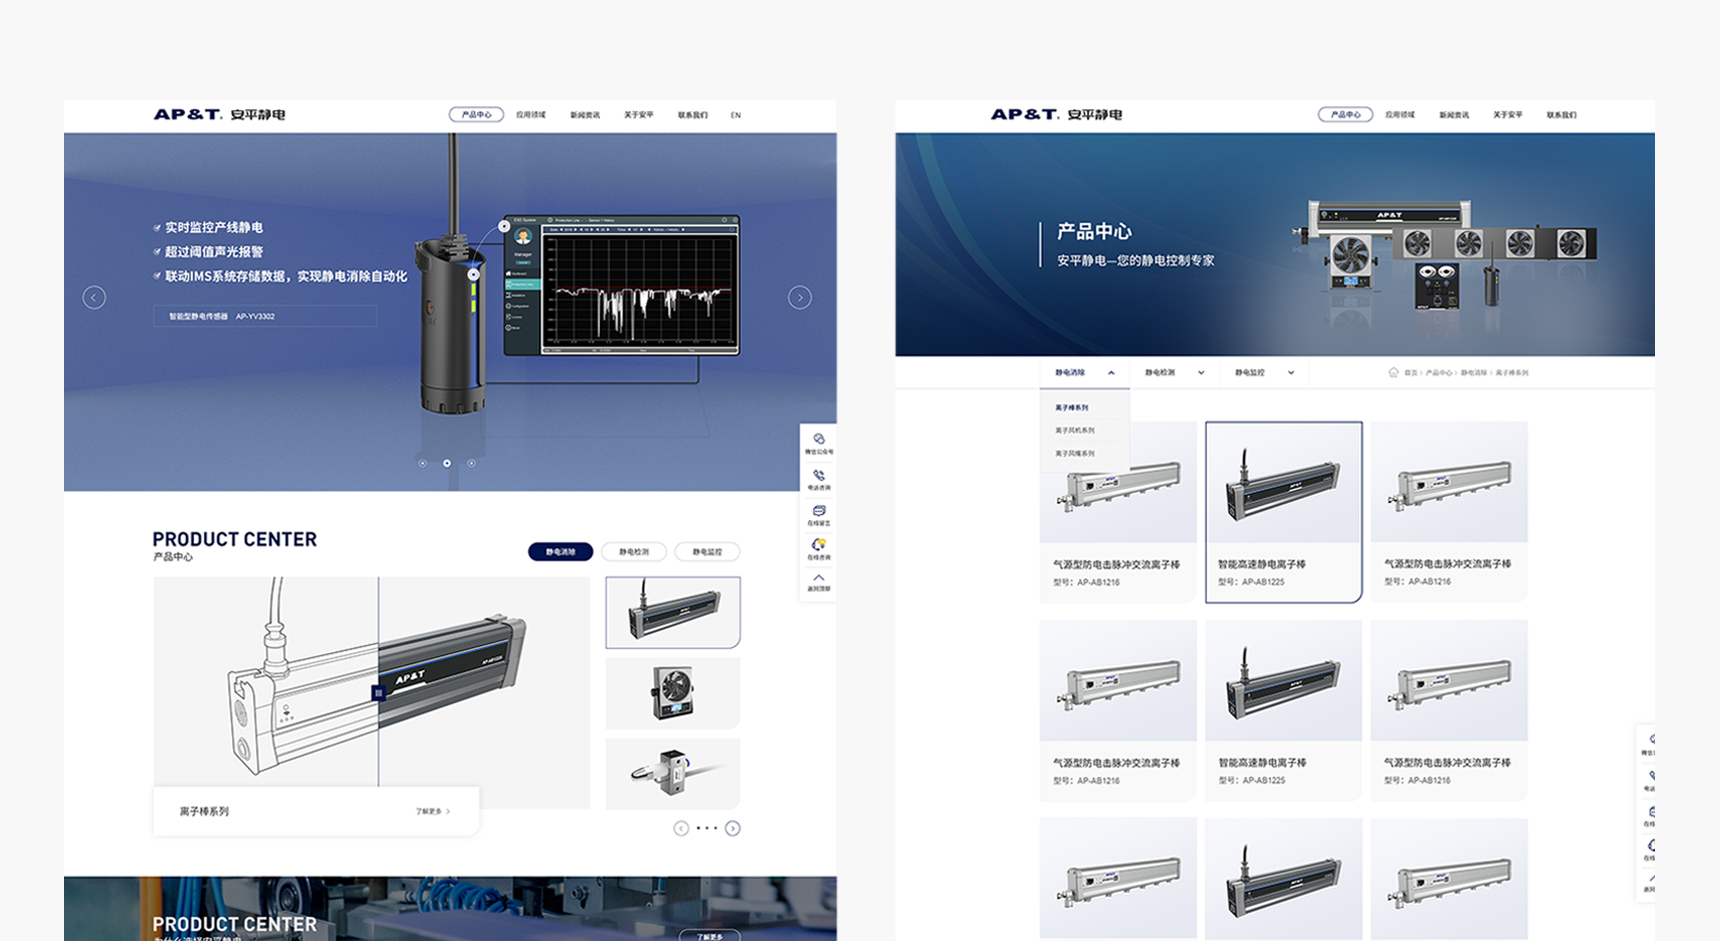Open 关于安平 in left page navigation
Image resolution: width=1720 pixels, height=941 pixels.
pyautogui.click(x=639, y=115)
